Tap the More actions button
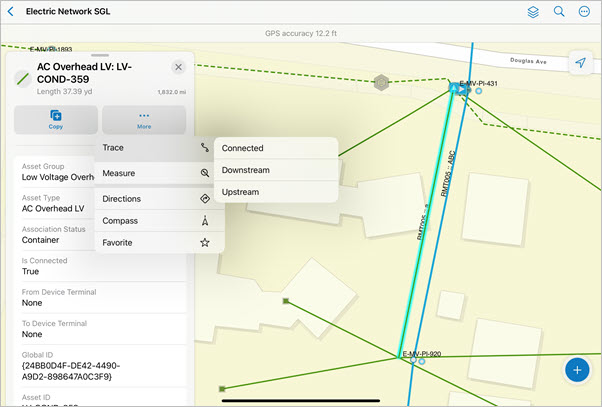 click(144, 120)
